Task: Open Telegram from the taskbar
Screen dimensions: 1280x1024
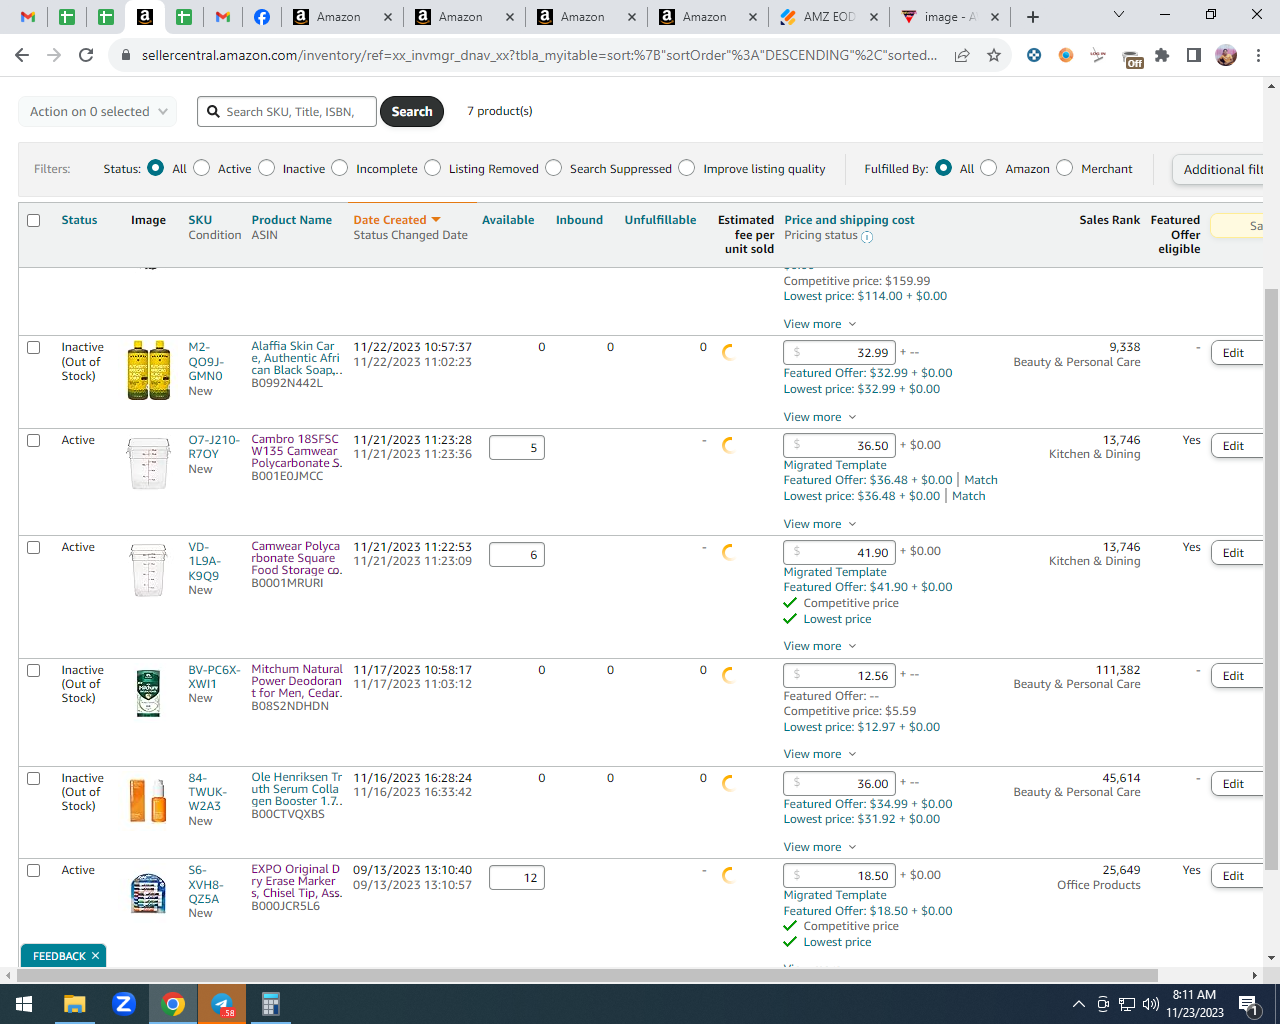Action: pyautogui.click(x=222, y=1004)
